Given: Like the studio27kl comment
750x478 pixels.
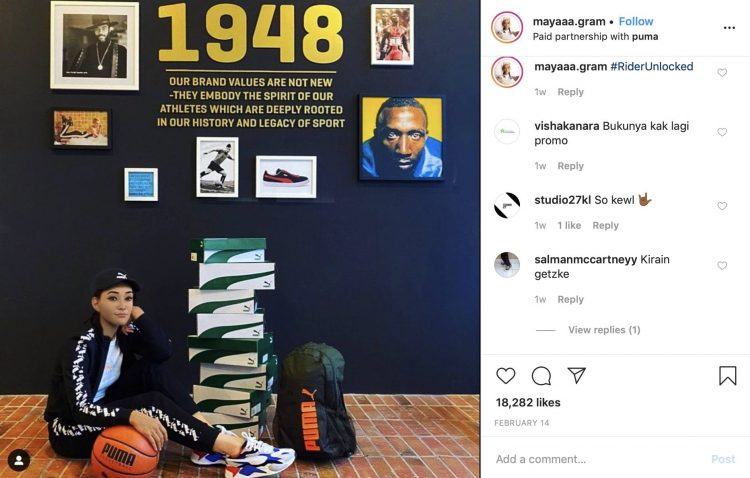Looking at the screenshot, I should pos(722,206).
